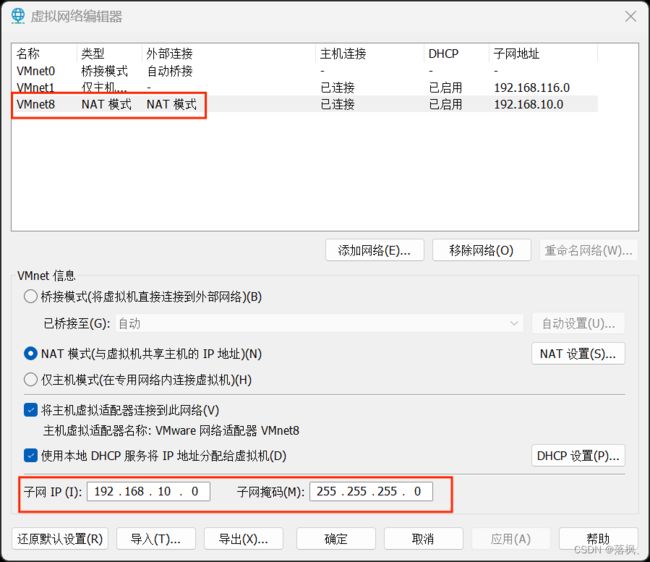This screenshot has height=562, width=650.
Task: Select the VMnet8 NAT mode row
Action: click(x=108, y=104)
